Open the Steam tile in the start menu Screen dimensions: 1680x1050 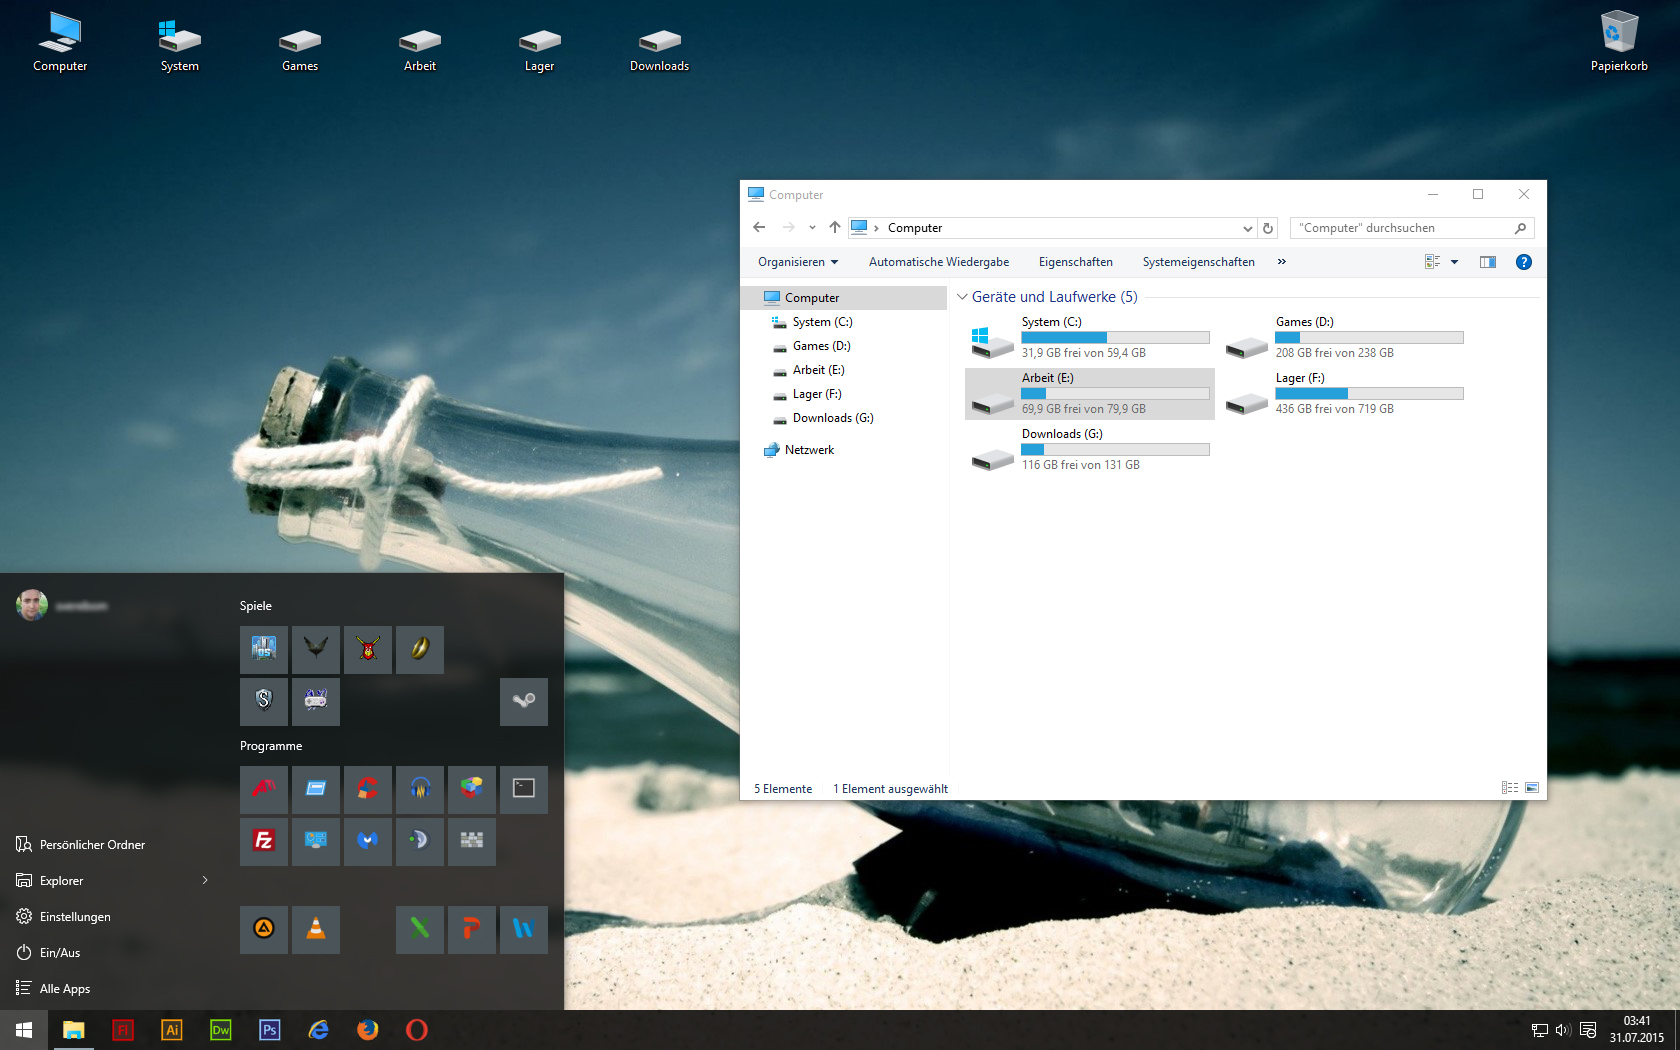(524, 701)
